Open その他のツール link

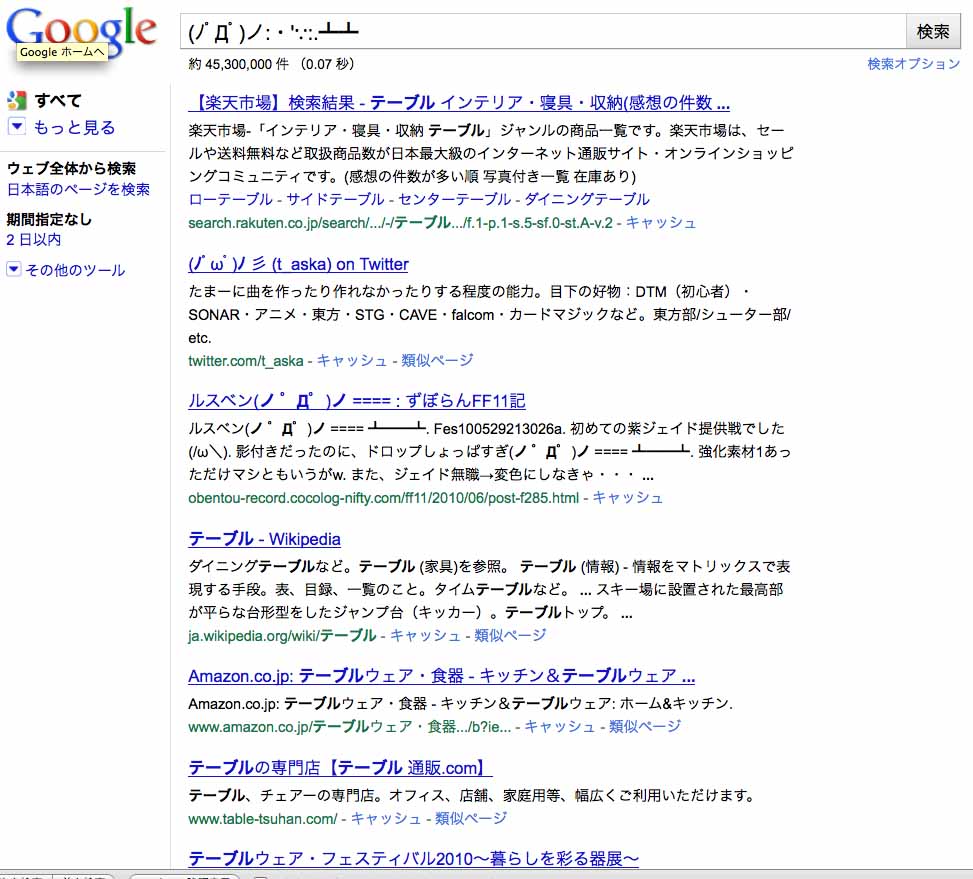(x=75, y=270)
